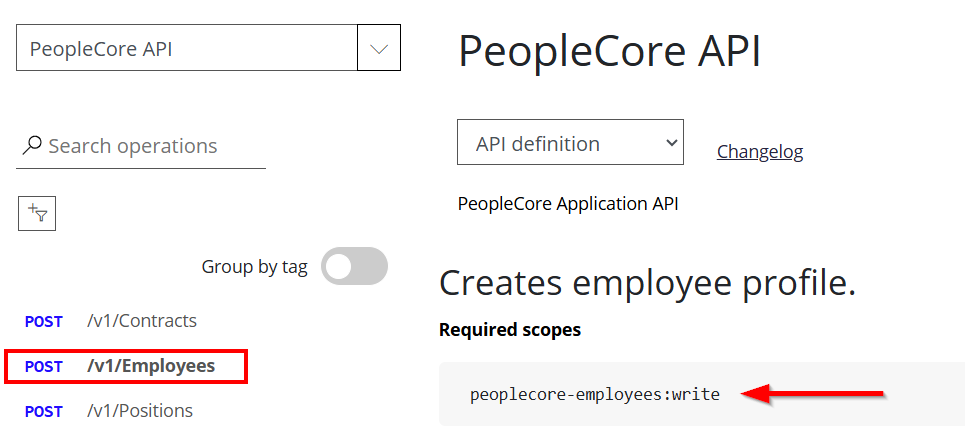Click the POST badge beside /v1/Contracts

point(44,322)
